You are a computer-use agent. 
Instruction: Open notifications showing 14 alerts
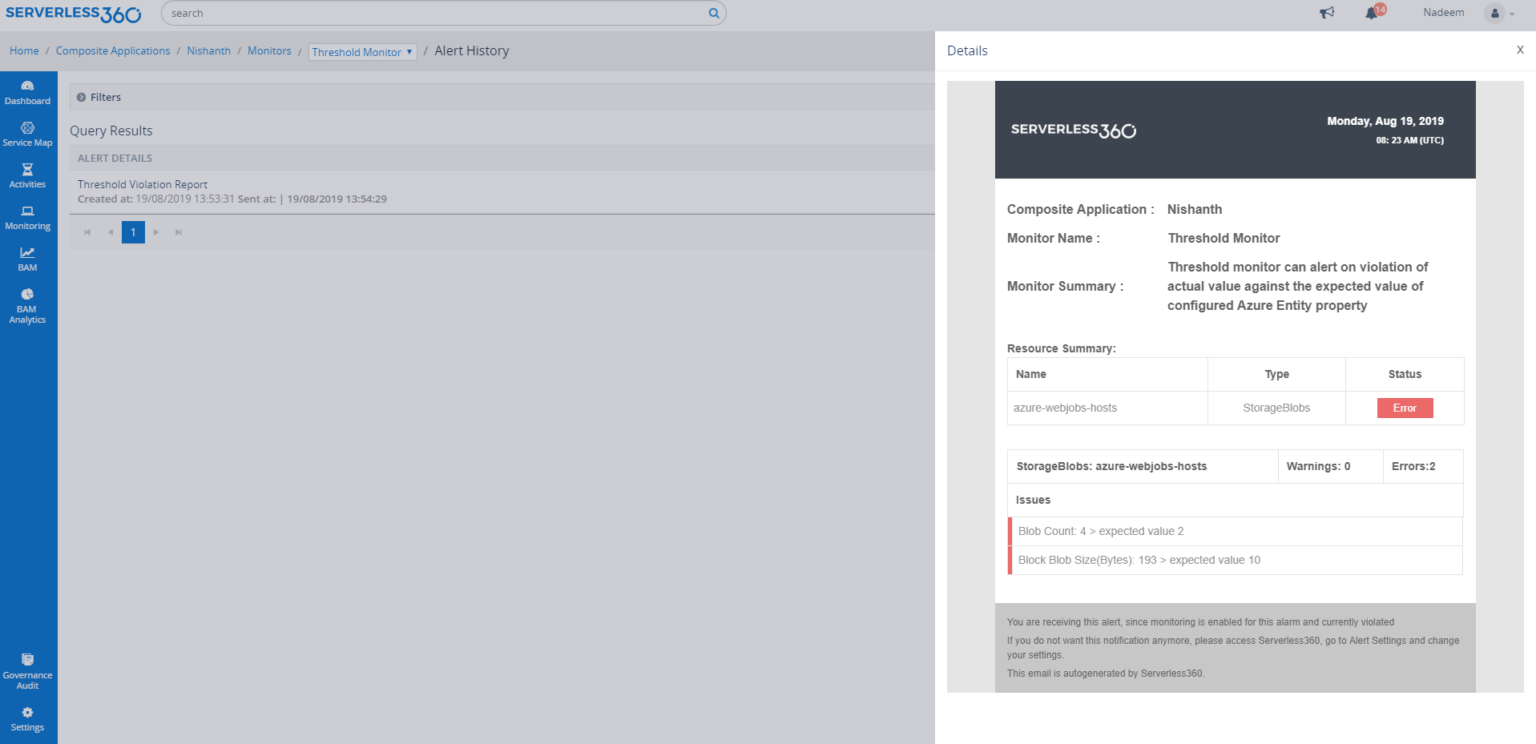[1370, 13]
